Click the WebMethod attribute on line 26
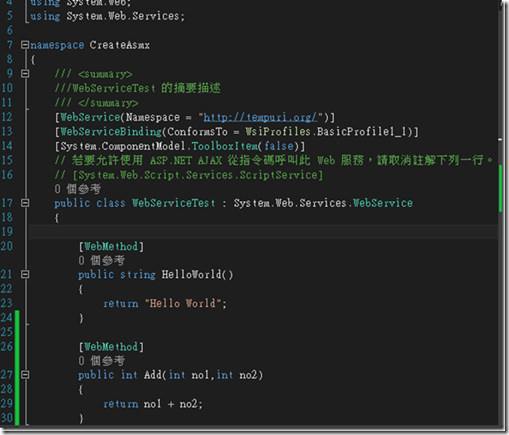 pos(111,347)
